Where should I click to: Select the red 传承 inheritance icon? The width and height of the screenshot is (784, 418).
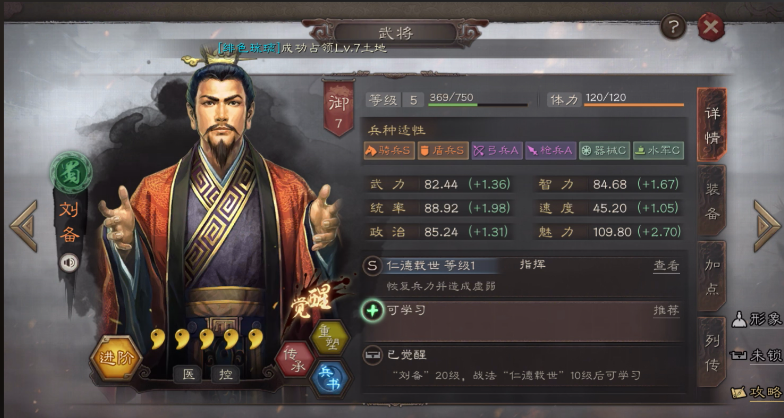[294, 360]
